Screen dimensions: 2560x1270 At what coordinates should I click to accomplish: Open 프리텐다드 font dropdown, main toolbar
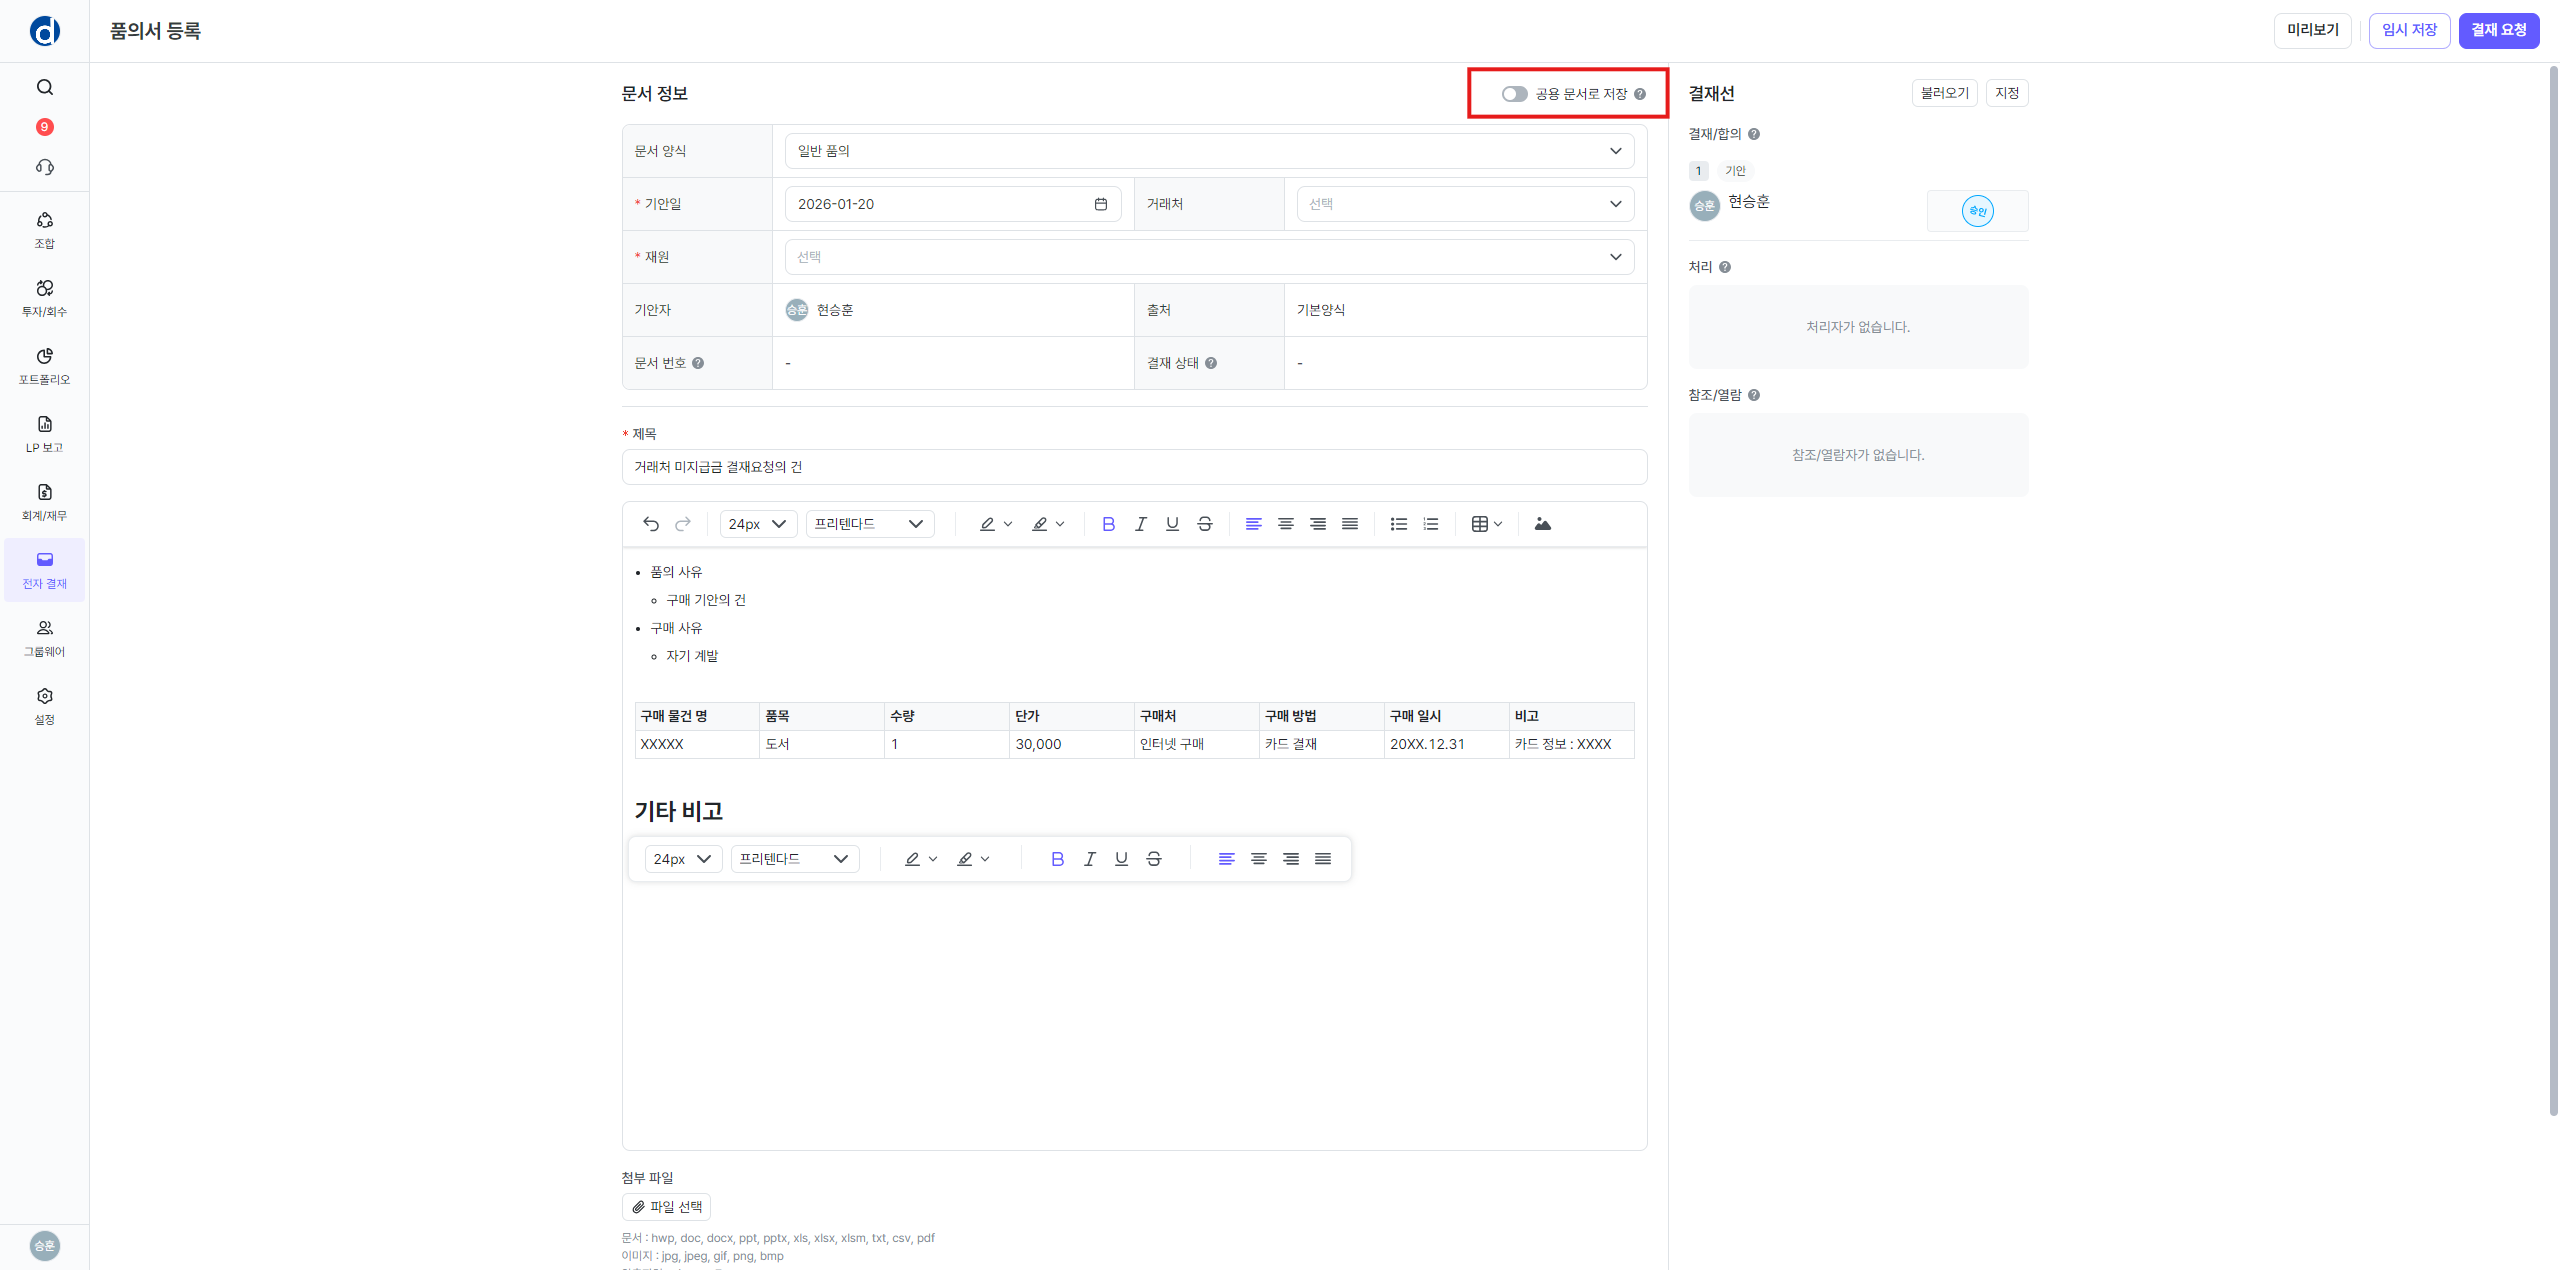point(870,524)
